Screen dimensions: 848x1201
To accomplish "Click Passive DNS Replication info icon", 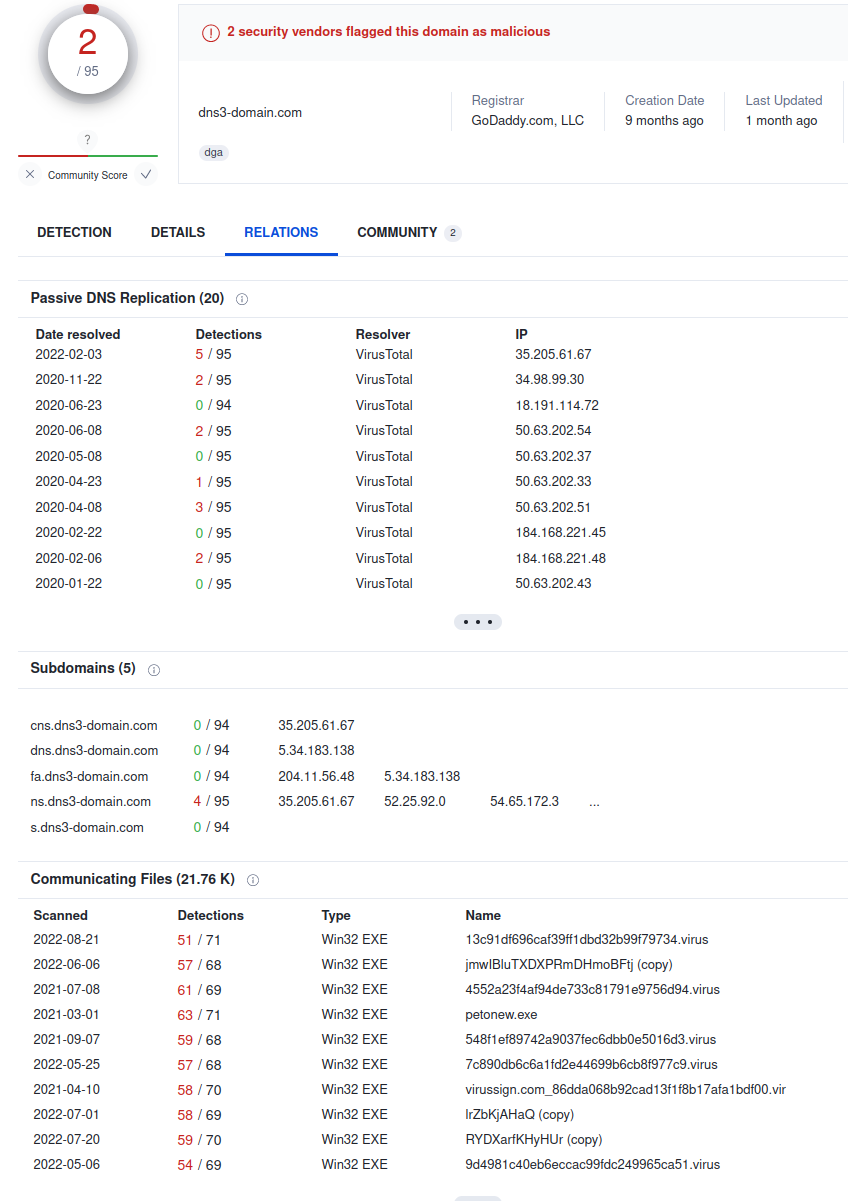I will (x=242, y=299).
